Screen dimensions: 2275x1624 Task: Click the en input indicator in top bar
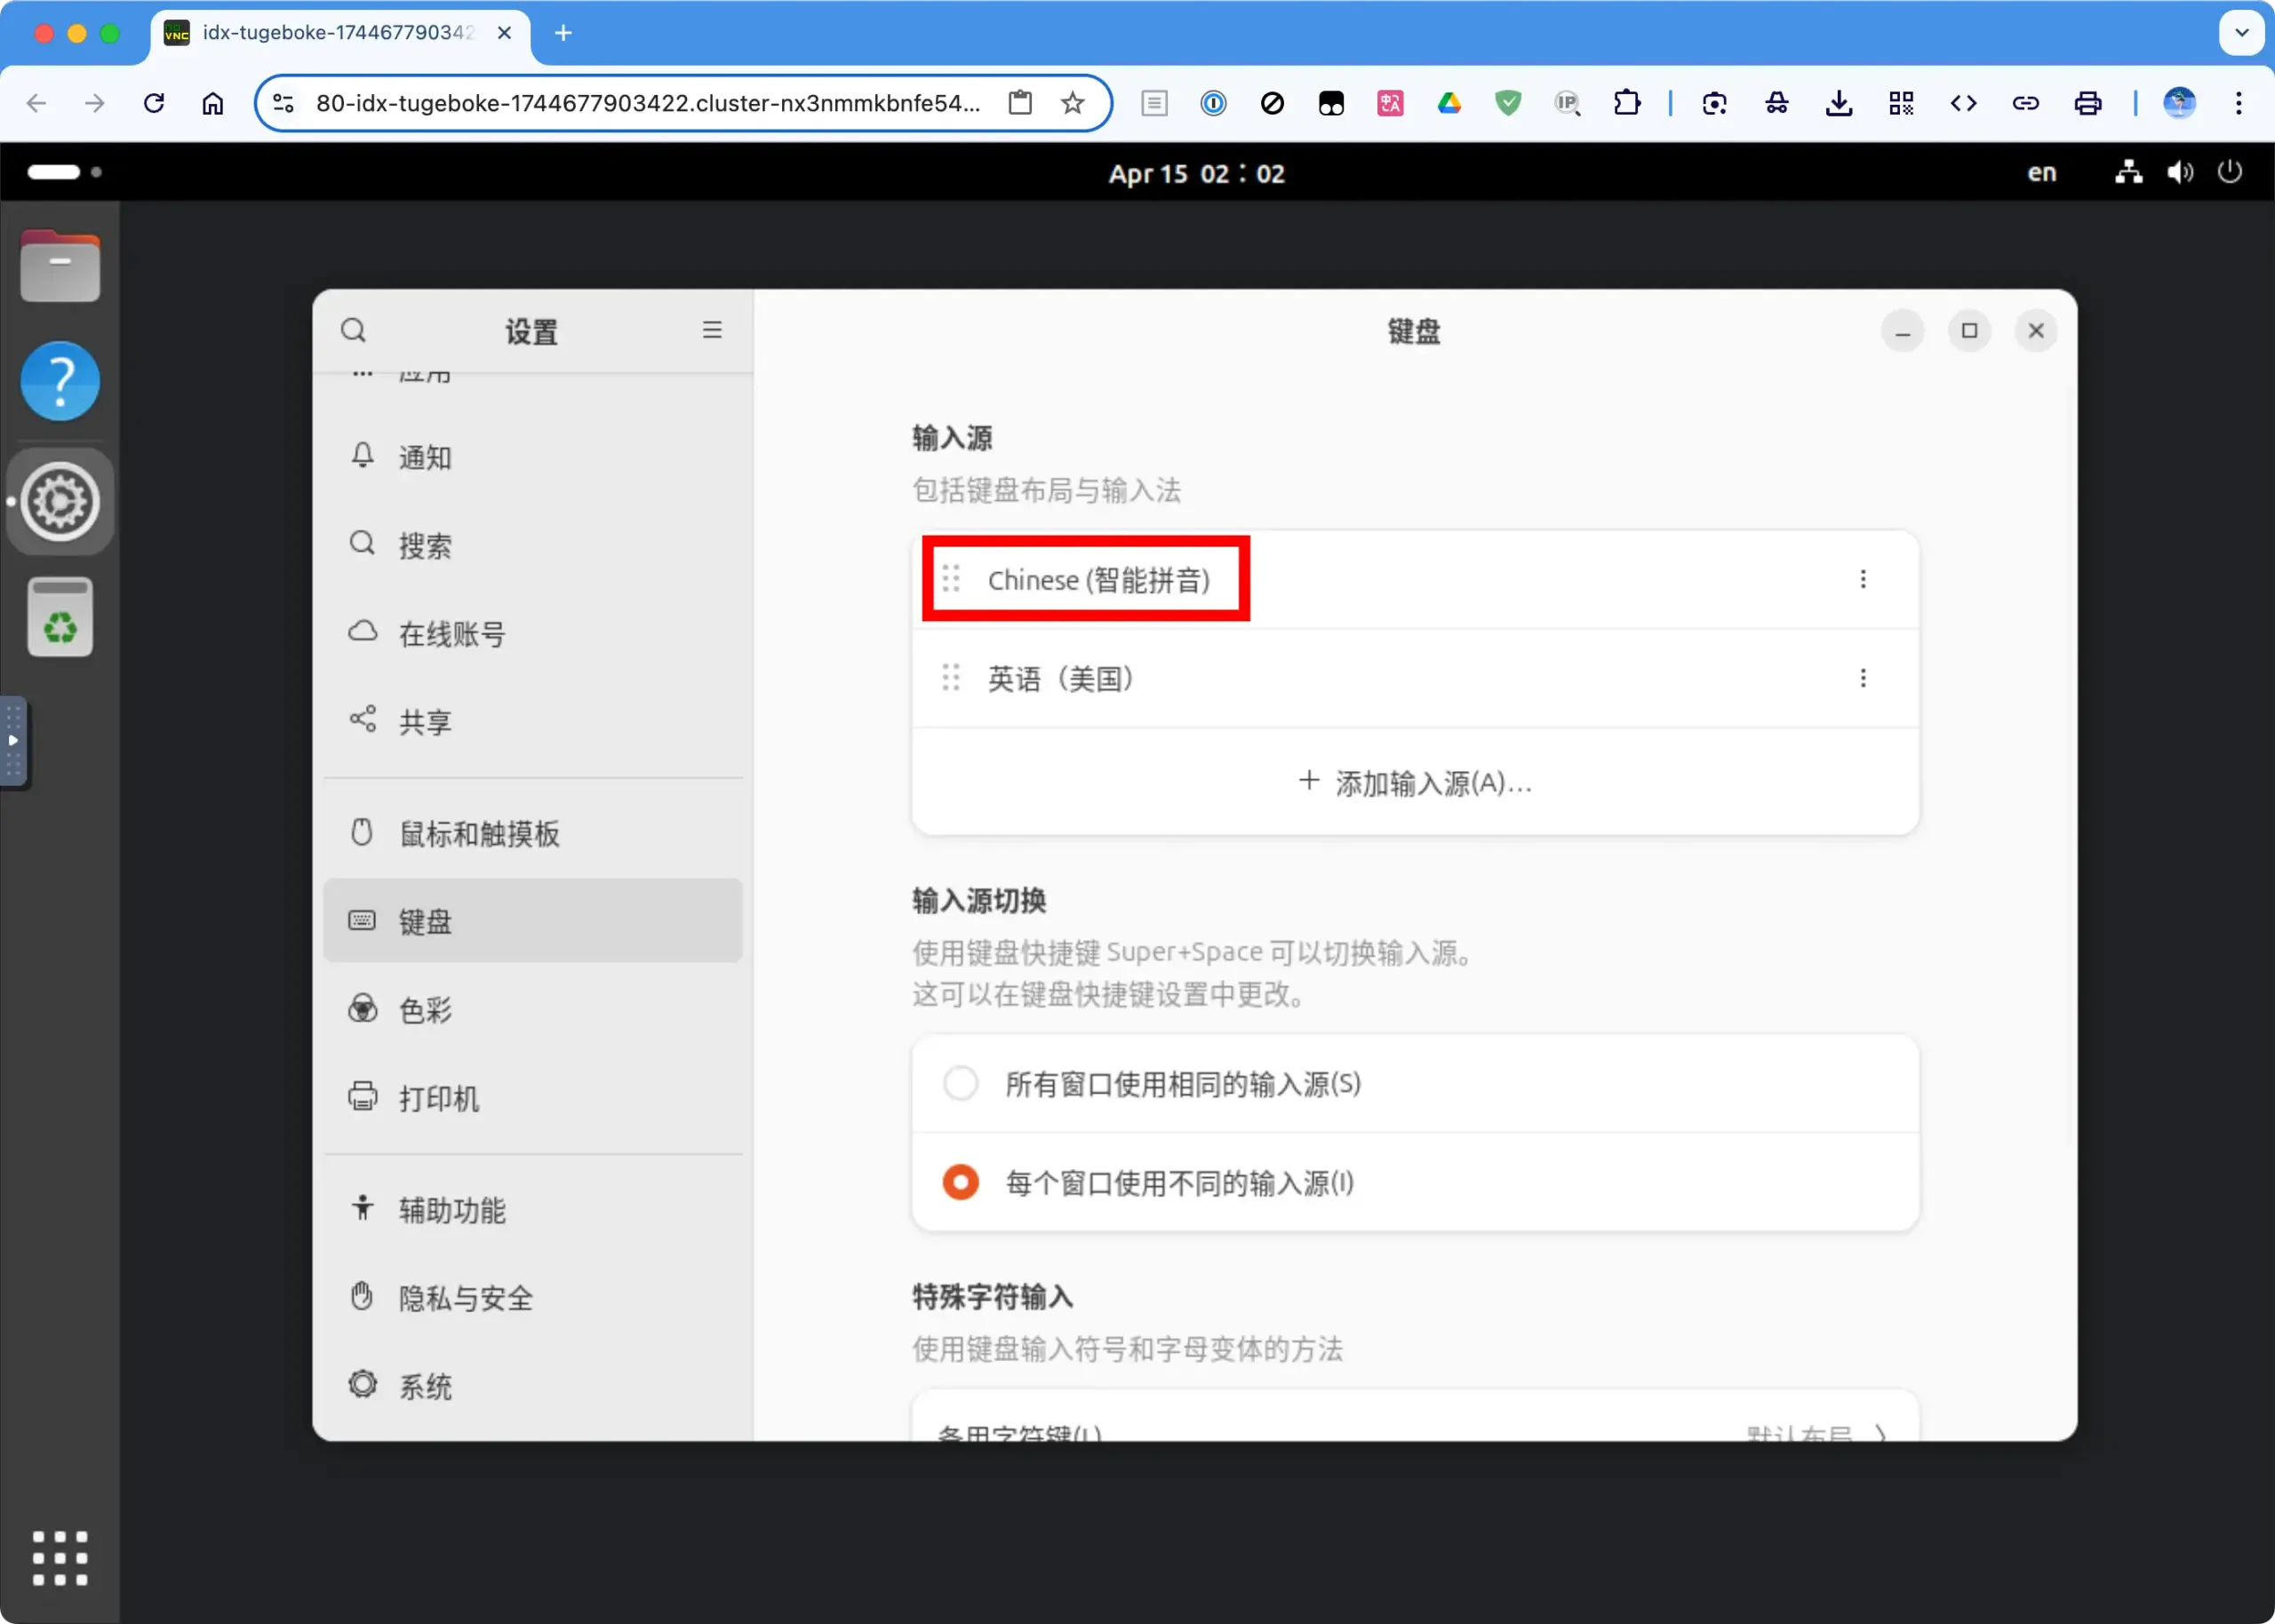coord(2042,173)
